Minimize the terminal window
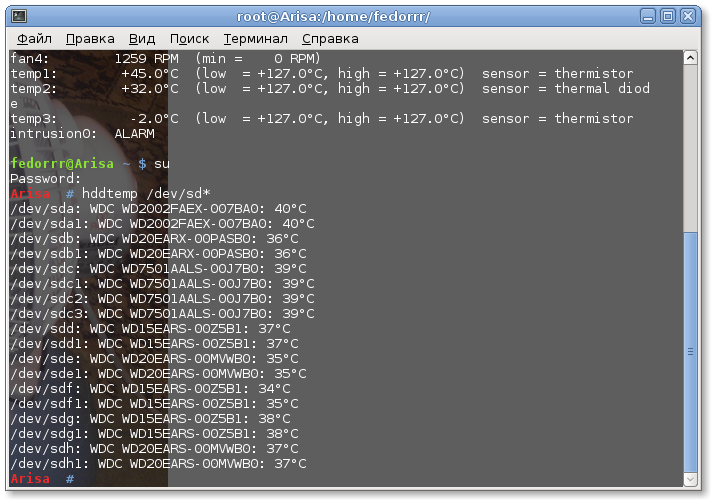This screenshot has width=711, height=500. pyautogui.click(x=647, y=16)
